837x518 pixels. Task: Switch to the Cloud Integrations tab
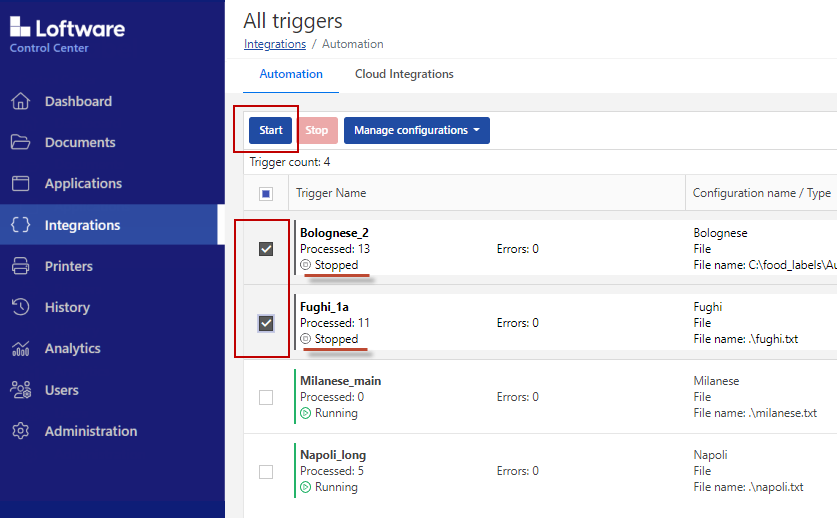[404, 74]
